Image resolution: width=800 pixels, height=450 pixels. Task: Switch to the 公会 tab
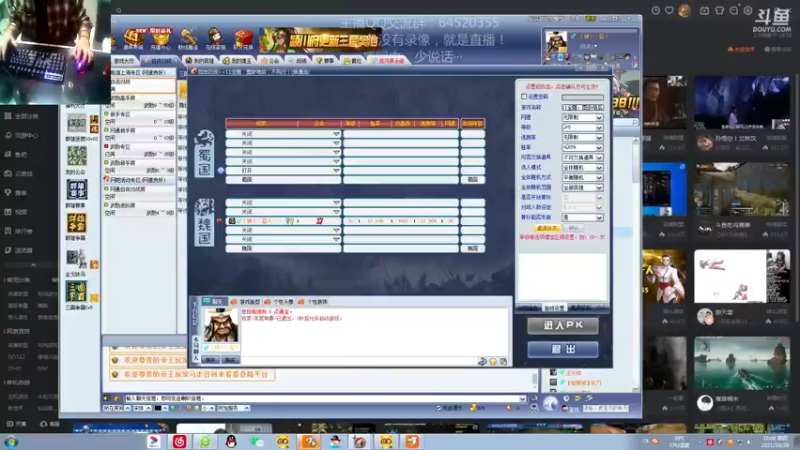[x=270, y=61]
